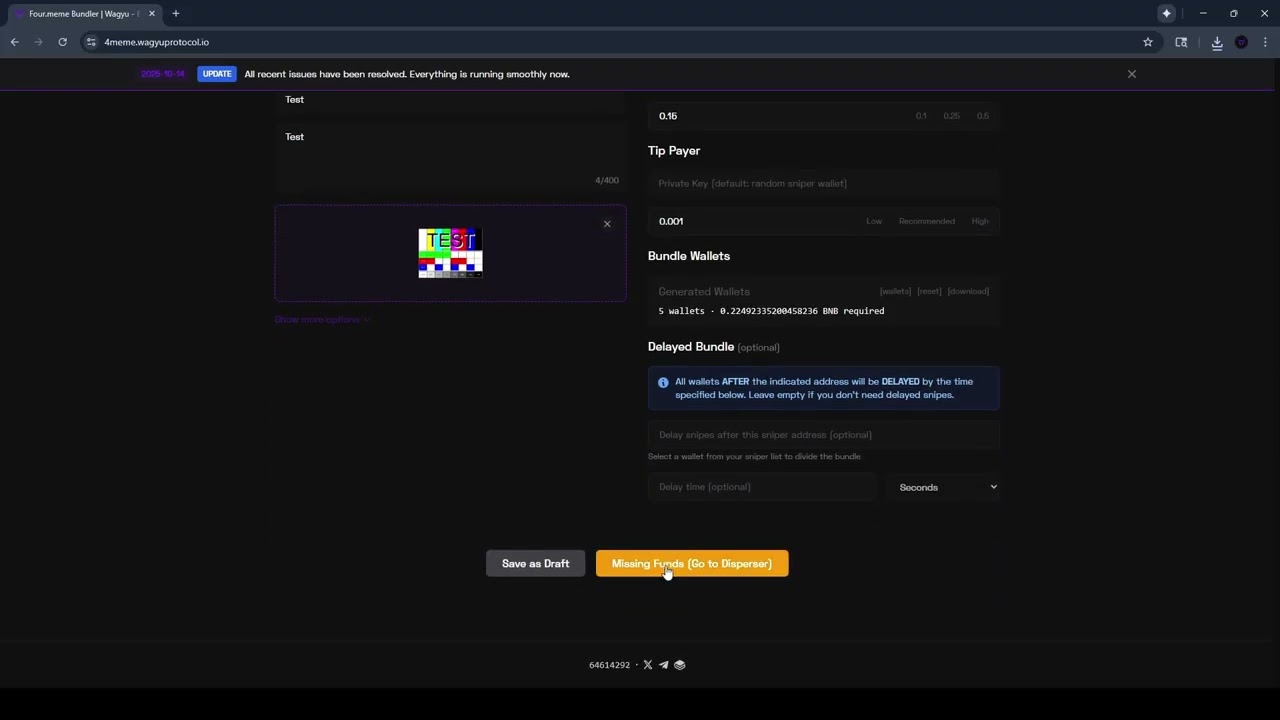The width and height of the screenshot is (1280, 720).
Task: Open the Chrome three-dot menu
Action: point(1266,42)
